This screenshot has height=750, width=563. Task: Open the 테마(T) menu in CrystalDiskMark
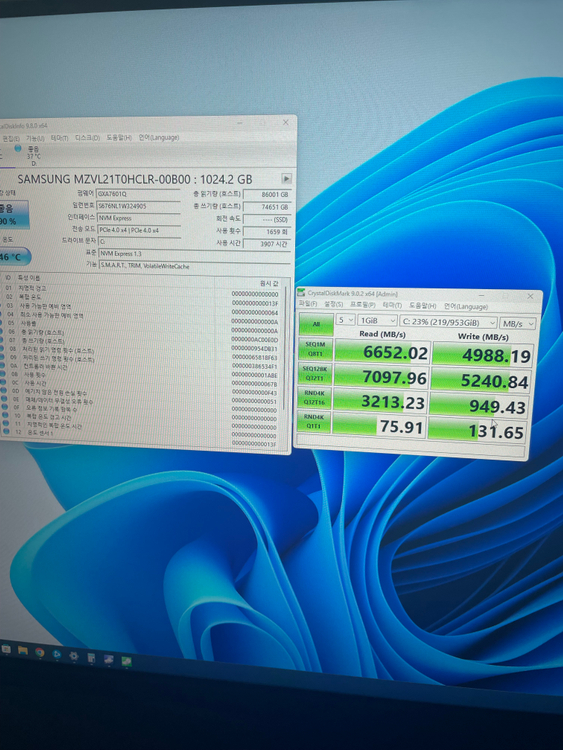coord(392,305)
